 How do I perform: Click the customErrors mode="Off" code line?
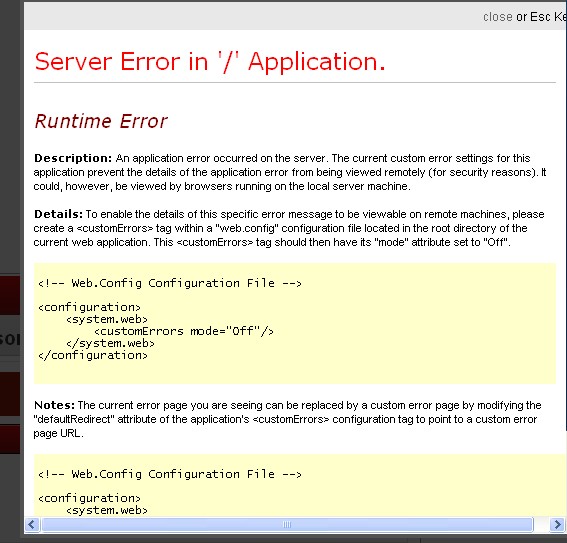pyautogui.click(x=184, y=331)
